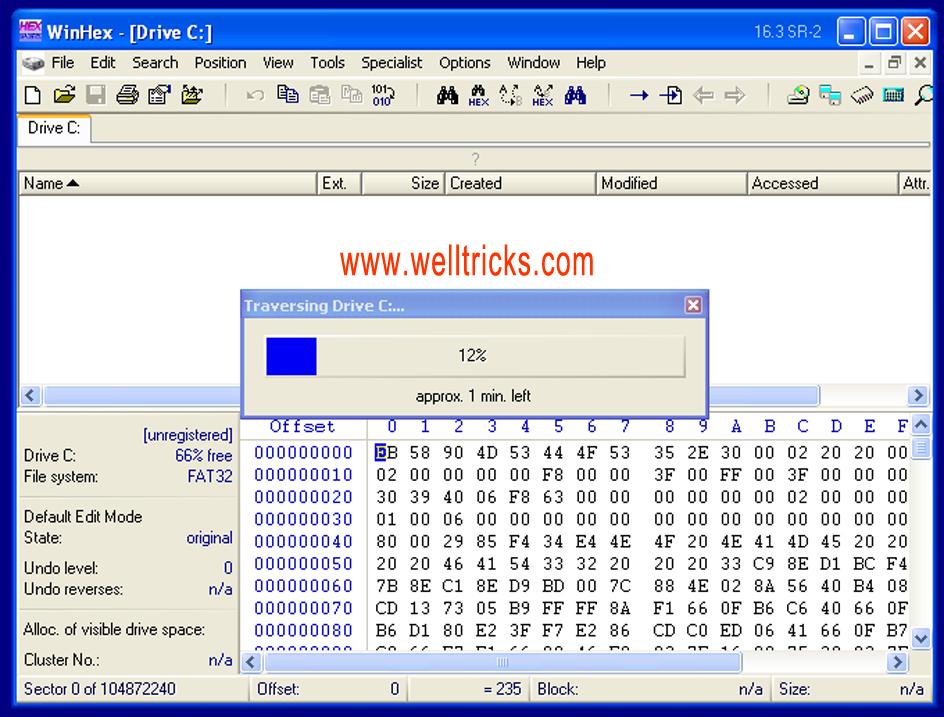Screen dimensions: 944x717
Task: Click the Go To Offset arrow icon
Action: 639,95
